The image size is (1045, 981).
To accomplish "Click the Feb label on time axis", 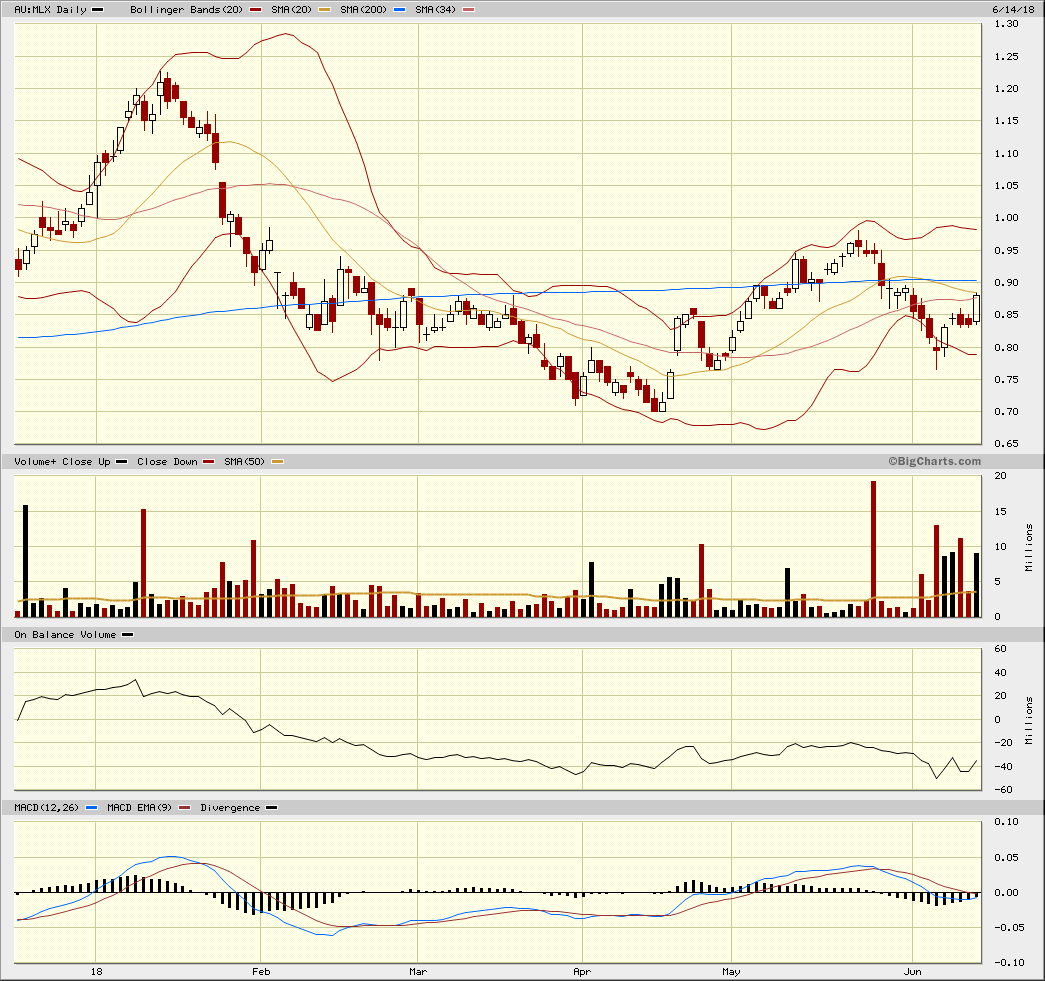I will (261, 972).
